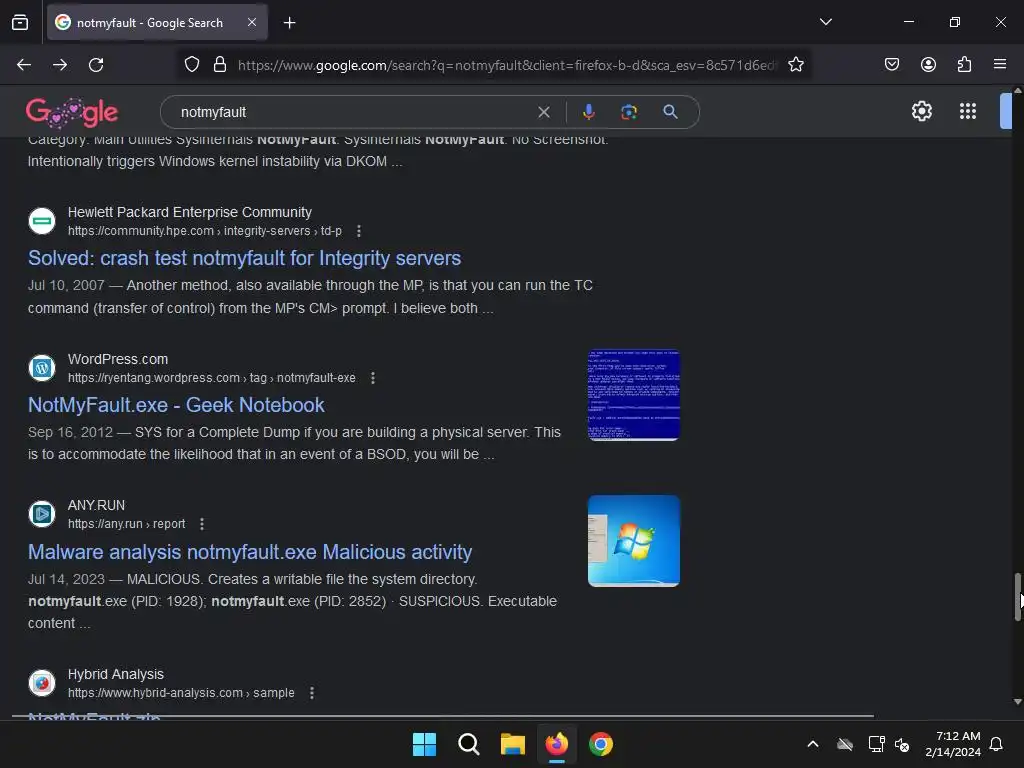Screen dimensions: 1024x768
Task: Open 'Solved: crash test notmyfault for Integrity servers'
Action: pos(244,258)
